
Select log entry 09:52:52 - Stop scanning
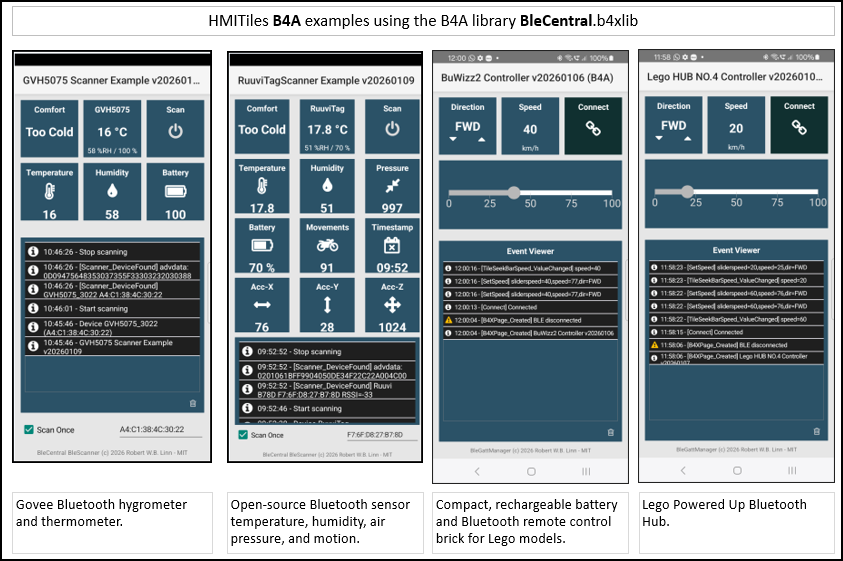327,351
